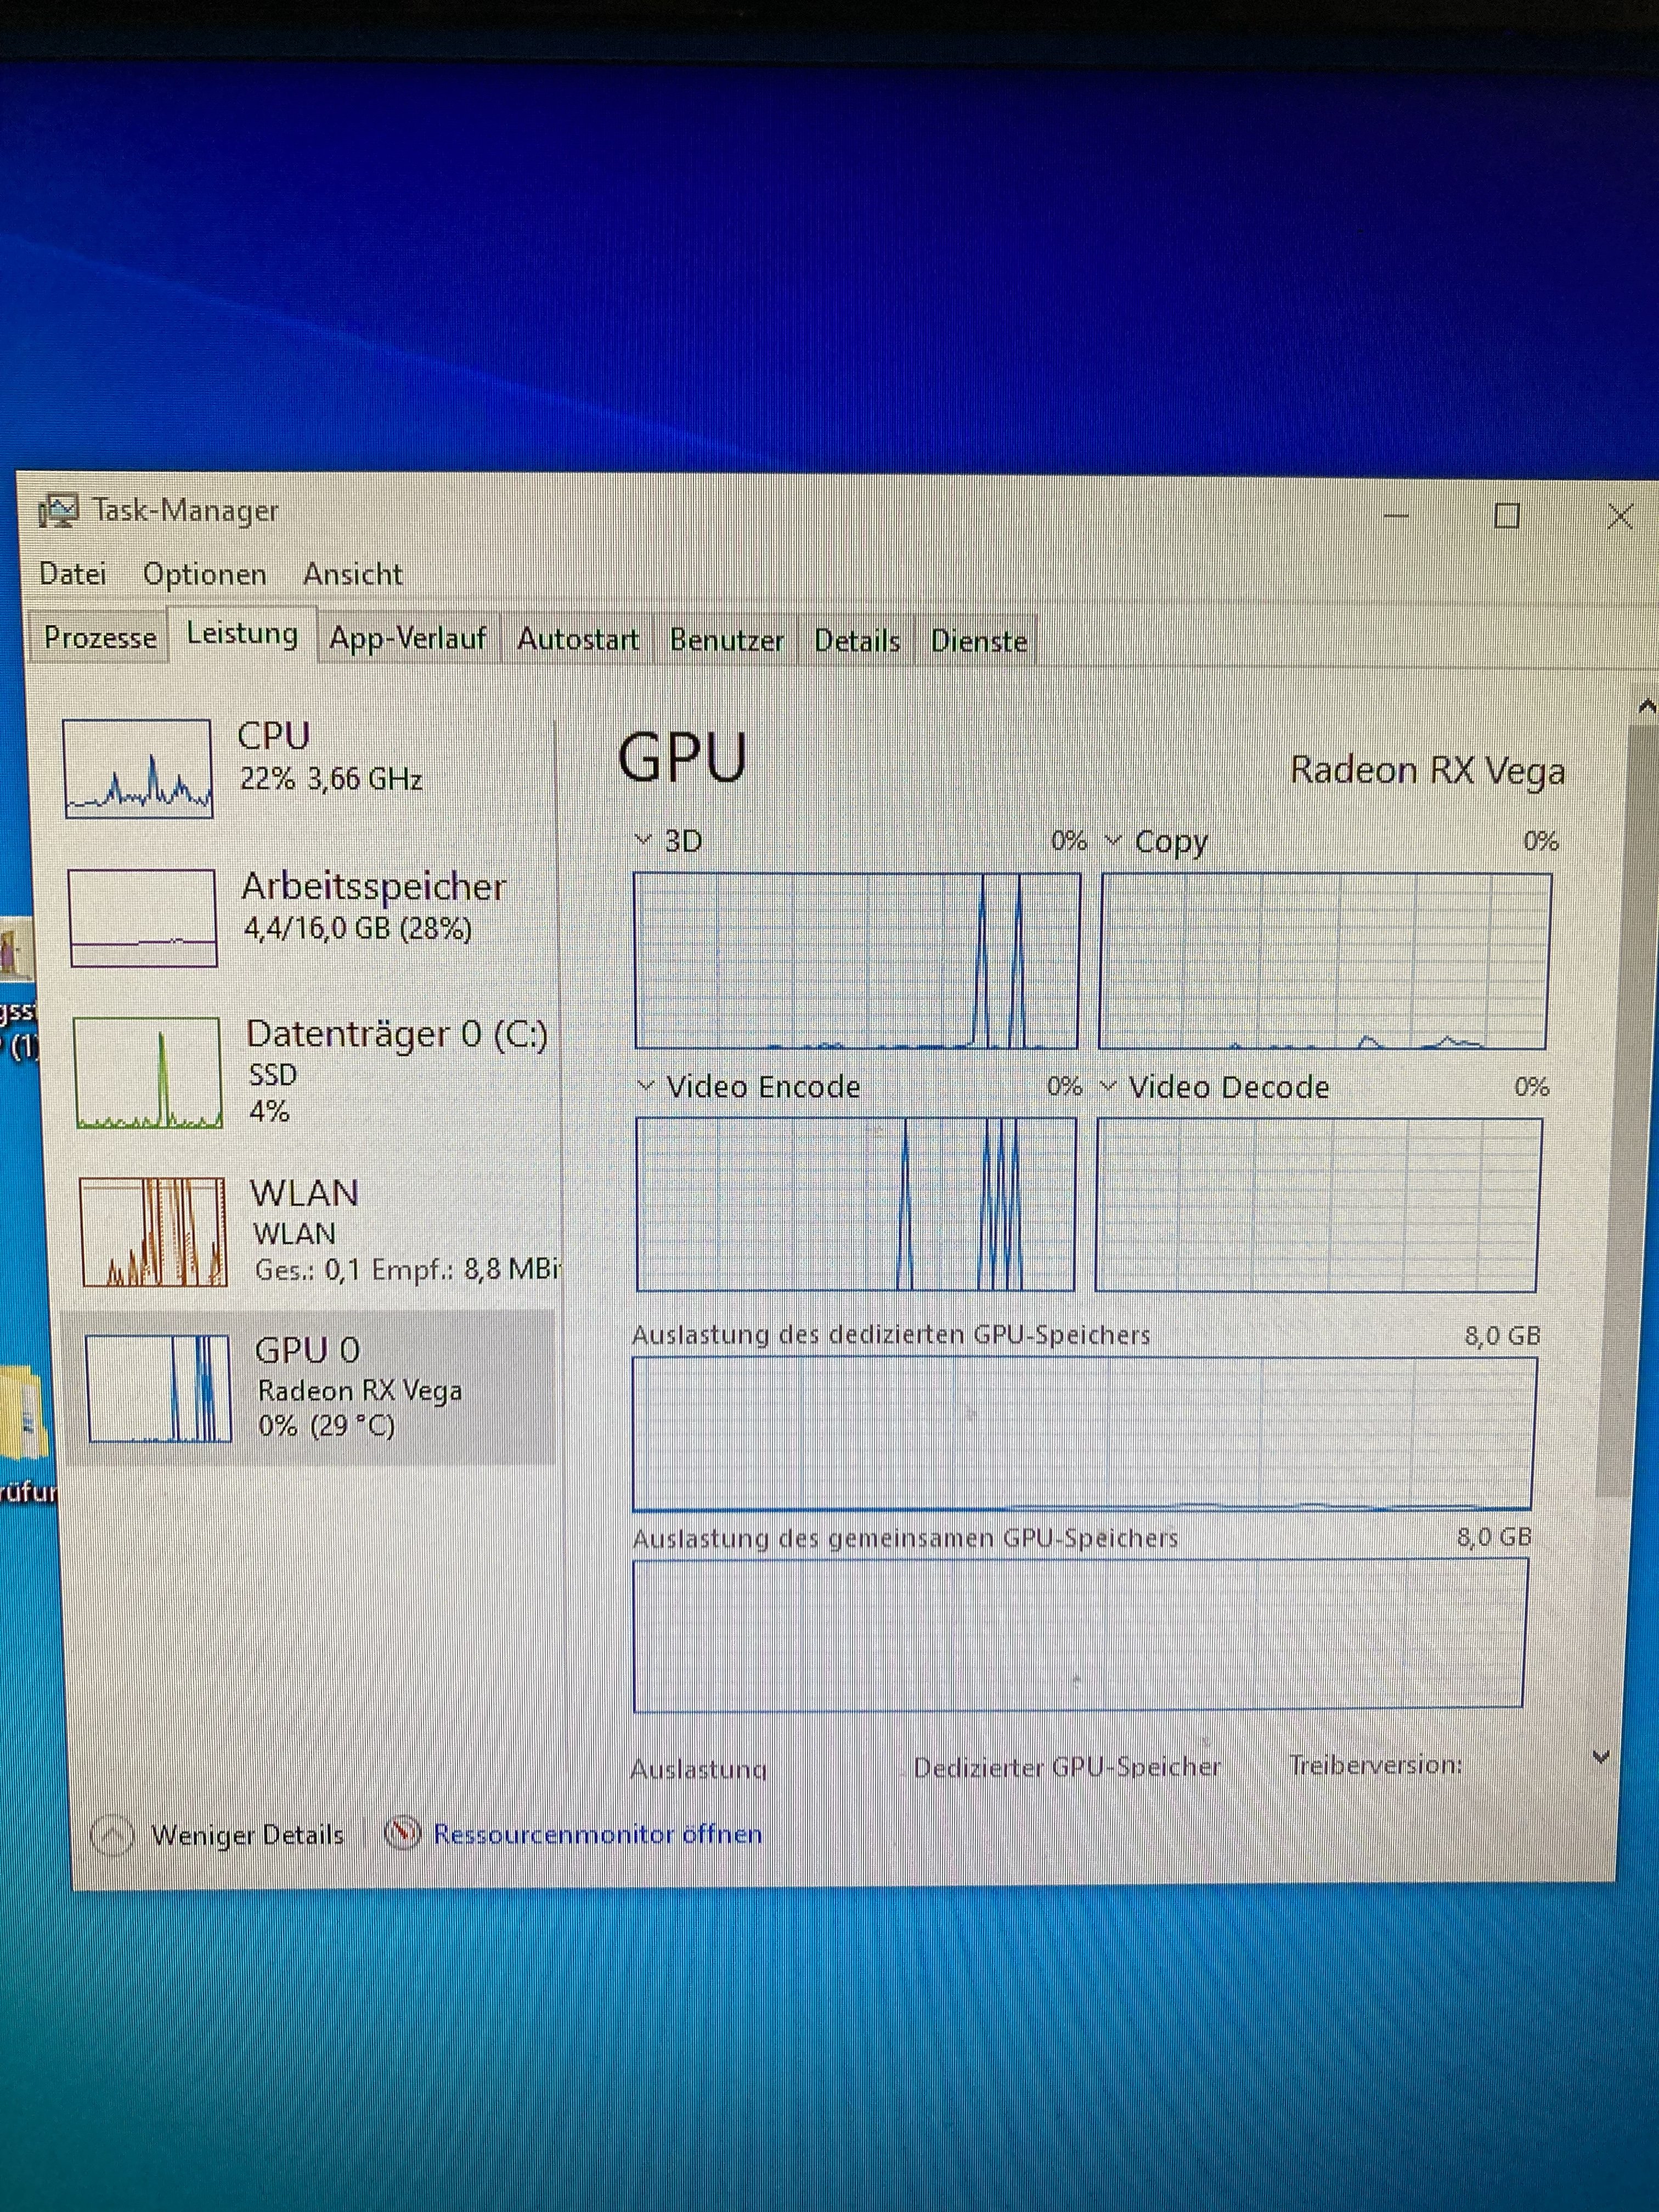
Task: Open Ressourcenmonitor öffnen link
Action: tap(597, 1834)
